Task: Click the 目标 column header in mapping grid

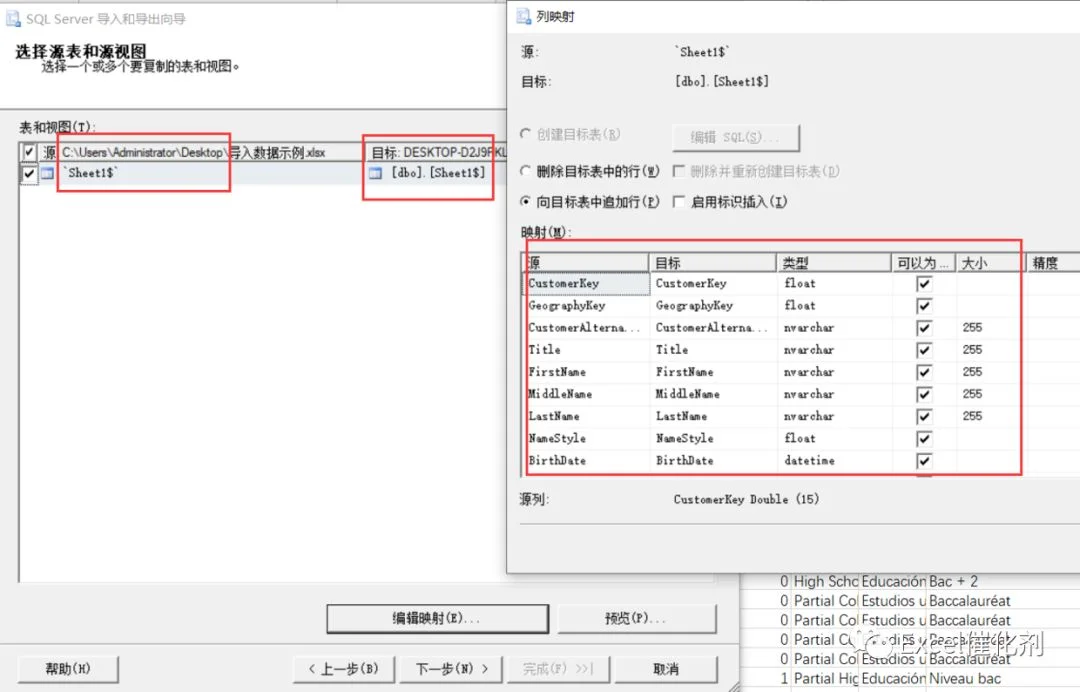Action: (712, 262)
